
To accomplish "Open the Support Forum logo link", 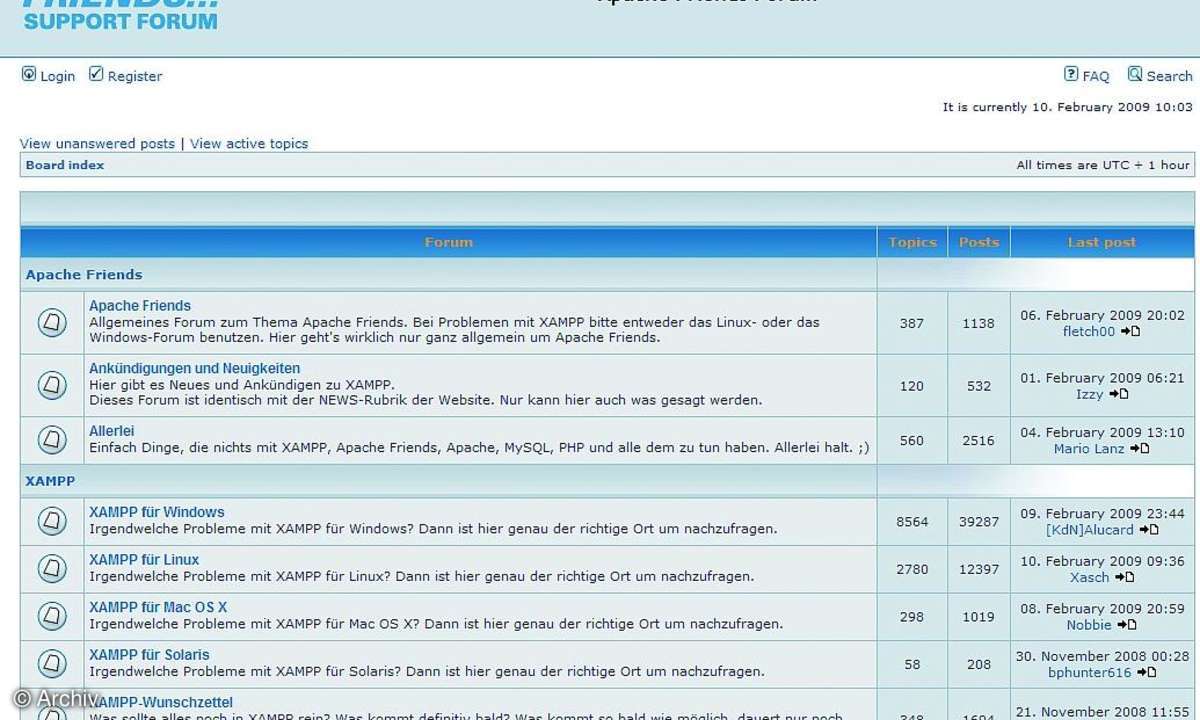I will (120, 15).
